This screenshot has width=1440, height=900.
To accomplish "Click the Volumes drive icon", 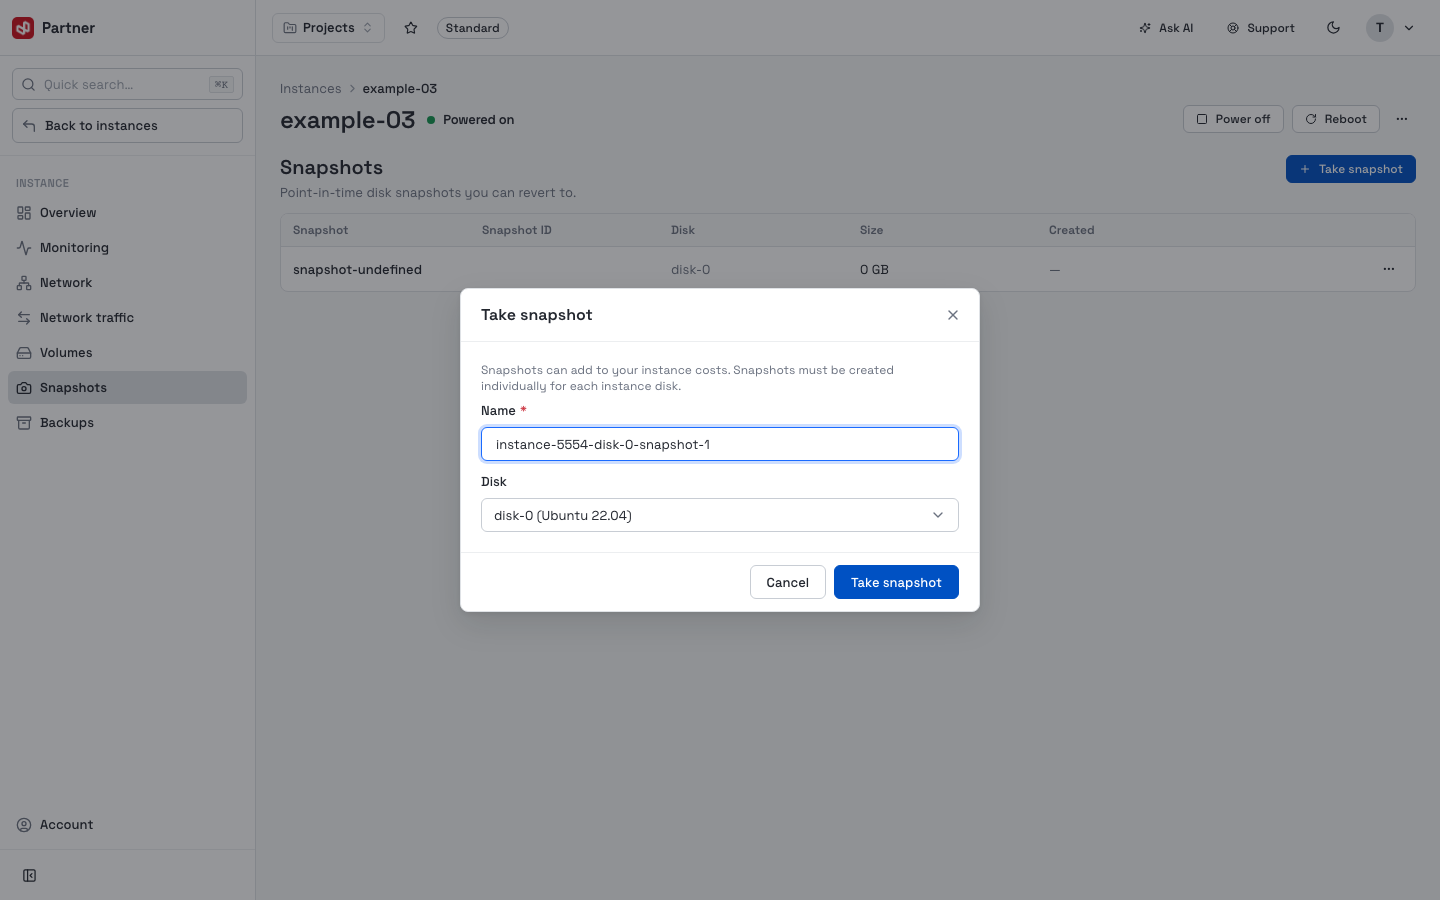I will pyautogui.click(x=24, y=353).
